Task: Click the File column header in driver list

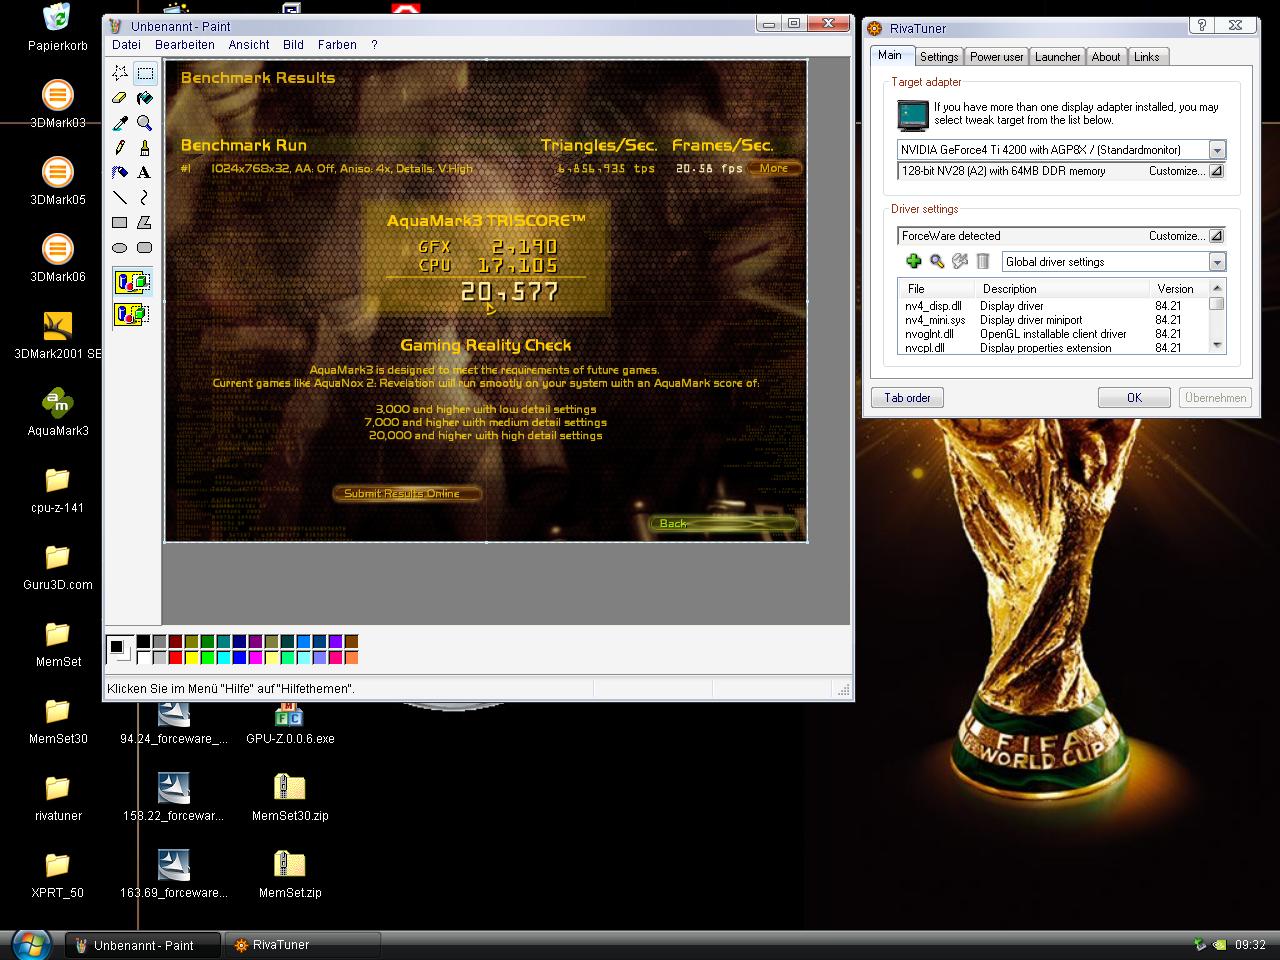Action: click(x=937, y=288)
